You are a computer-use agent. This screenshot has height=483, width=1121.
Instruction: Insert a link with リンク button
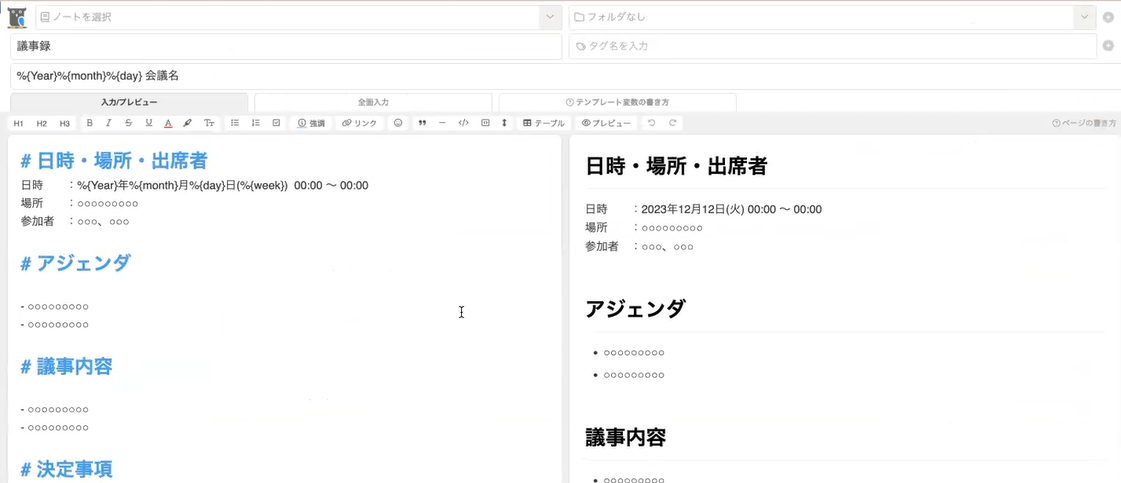(360, 123)
